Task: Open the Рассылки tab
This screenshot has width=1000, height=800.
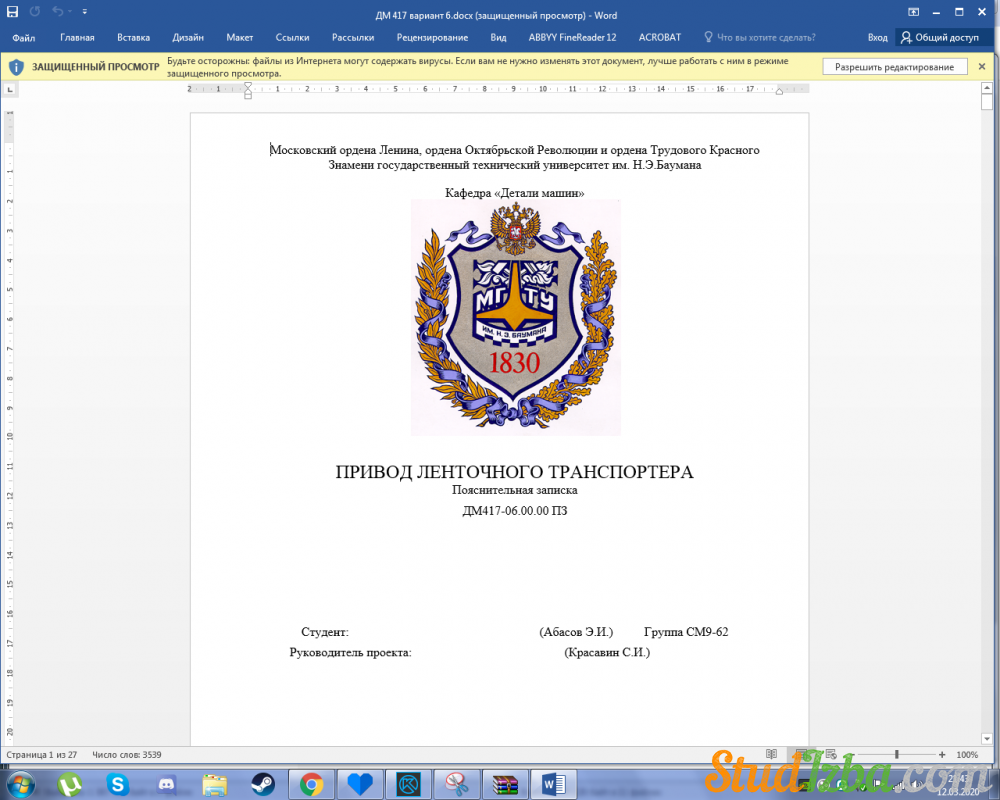Action: pyautogui.click(x=353, y=38)
